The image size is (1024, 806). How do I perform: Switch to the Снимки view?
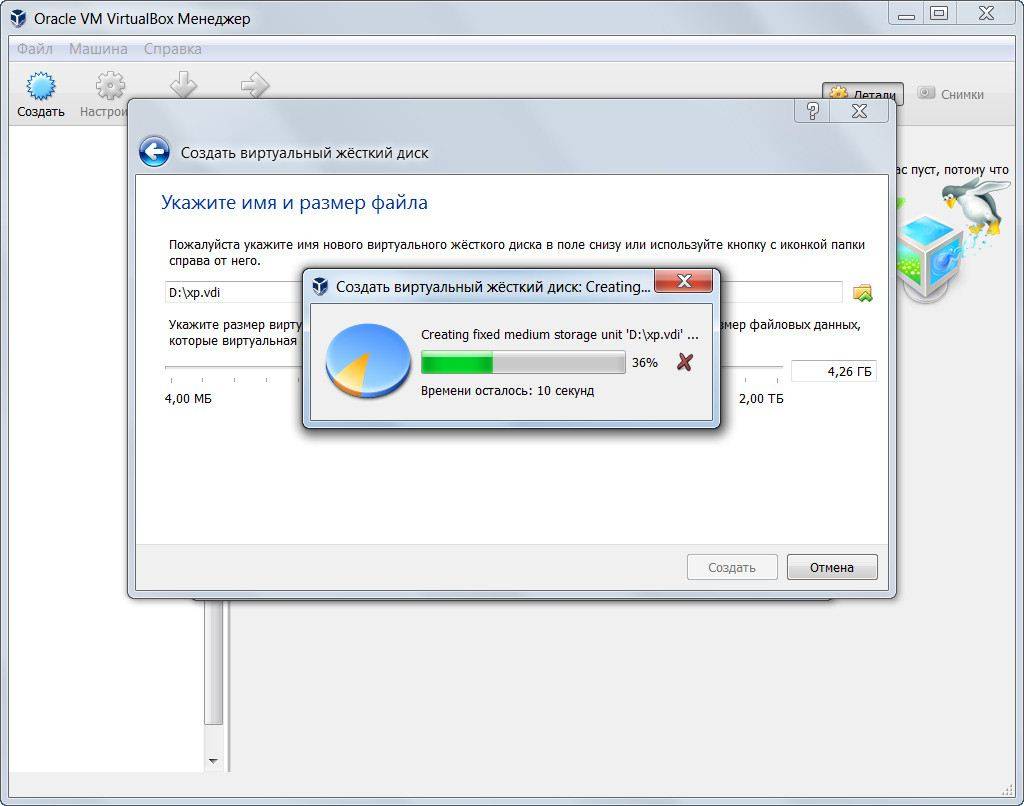click(x=950, y=94)
